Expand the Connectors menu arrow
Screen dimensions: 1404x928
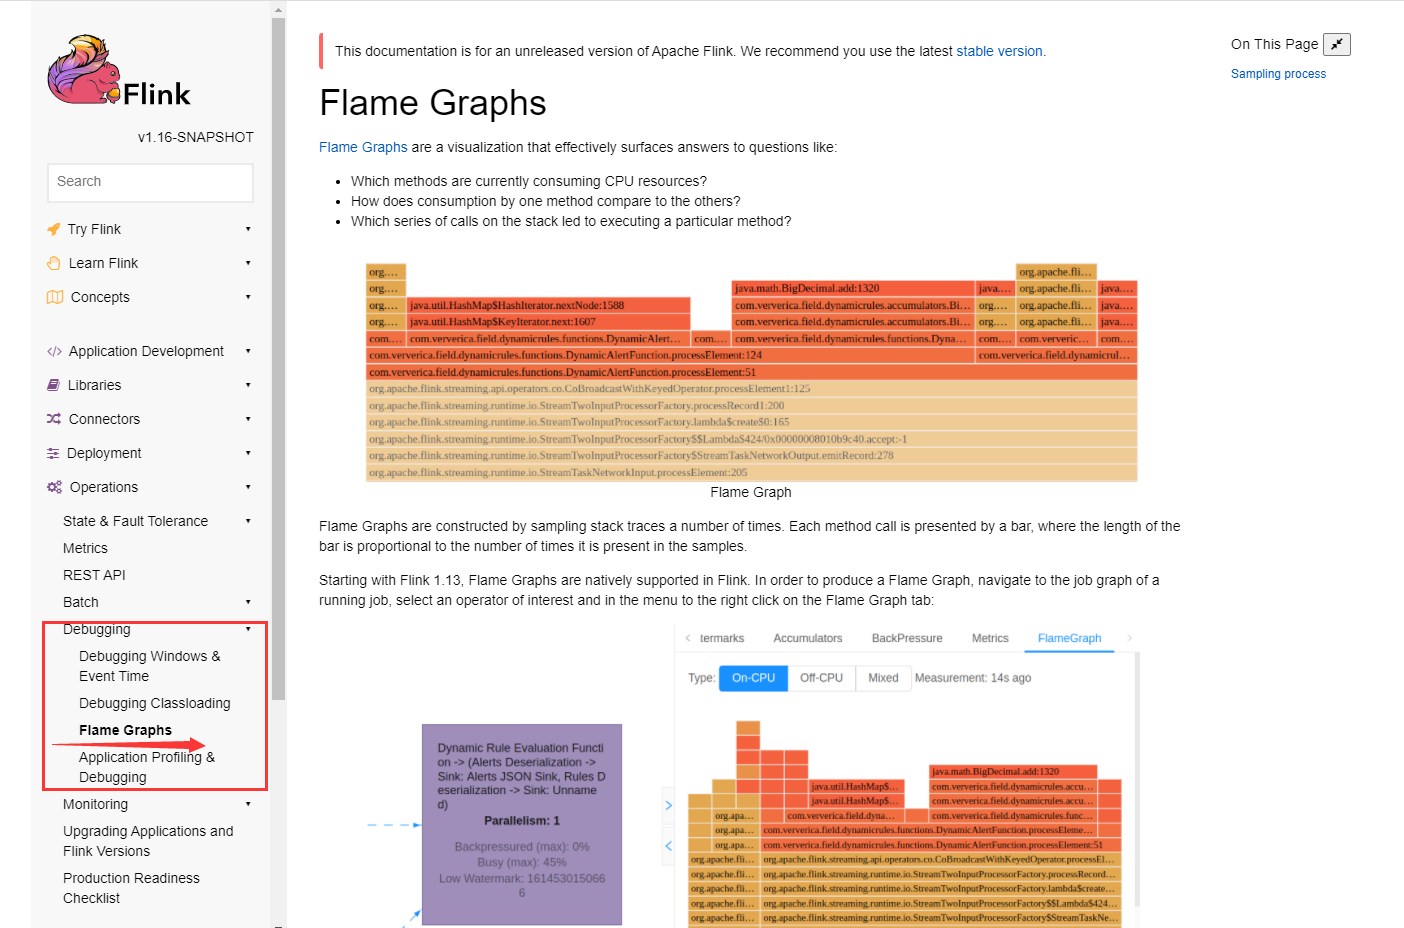tap(248, 419)
